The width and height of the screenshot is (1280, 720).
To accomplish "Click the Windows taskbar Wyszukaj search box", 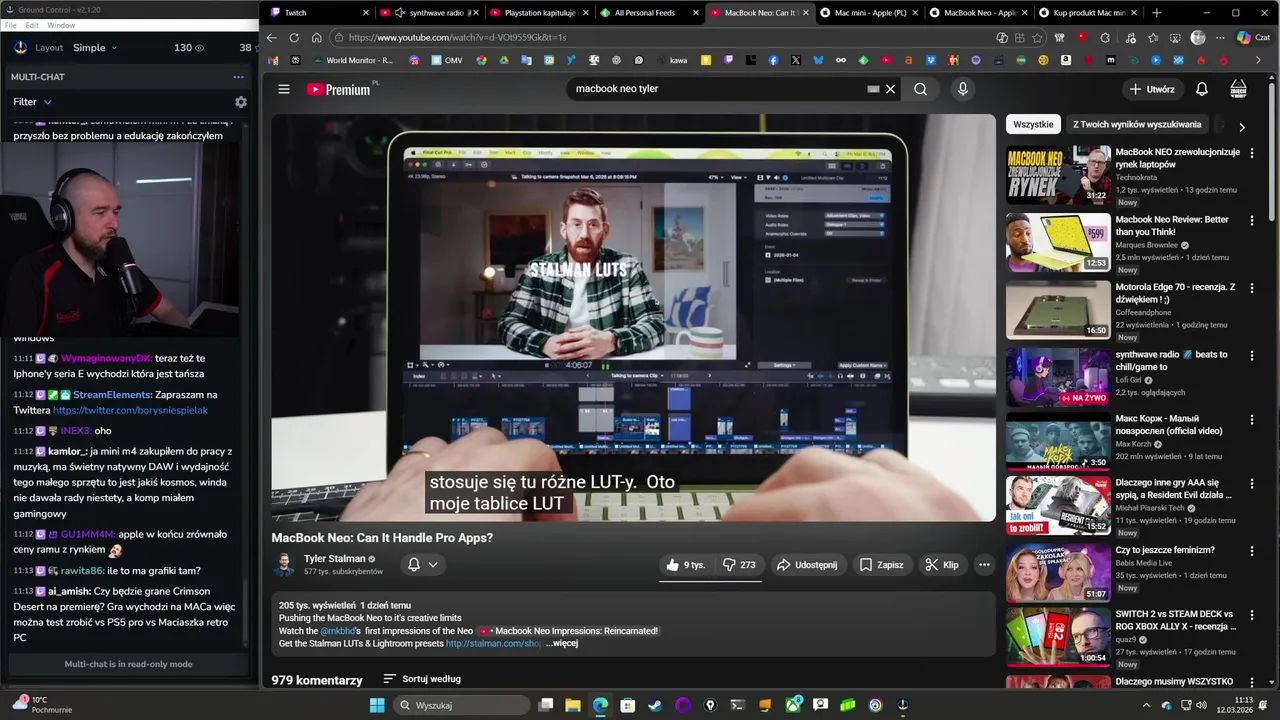I will pyautogui.click(x=460, y=705).
